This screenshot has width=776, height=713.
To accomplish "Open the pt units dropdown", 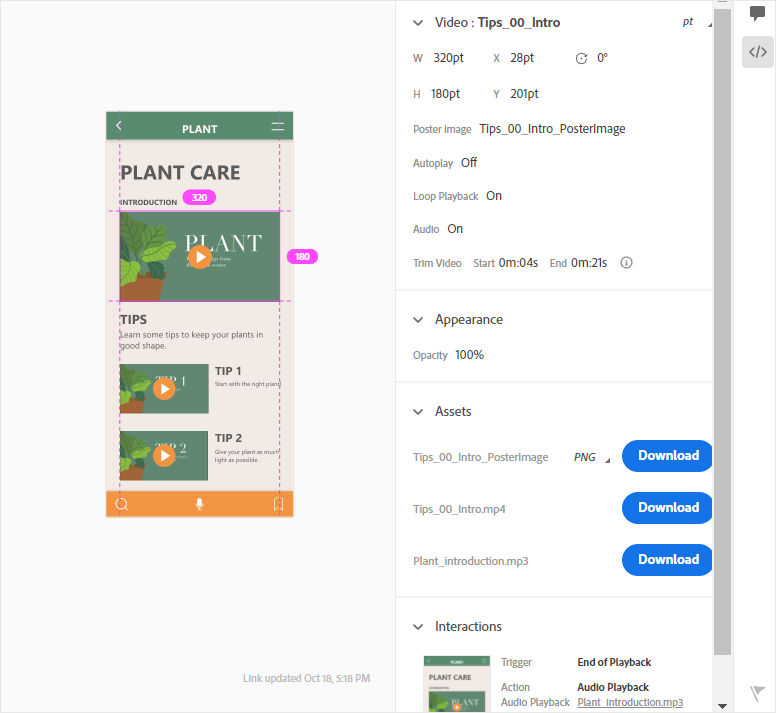I will coord(697,22).
